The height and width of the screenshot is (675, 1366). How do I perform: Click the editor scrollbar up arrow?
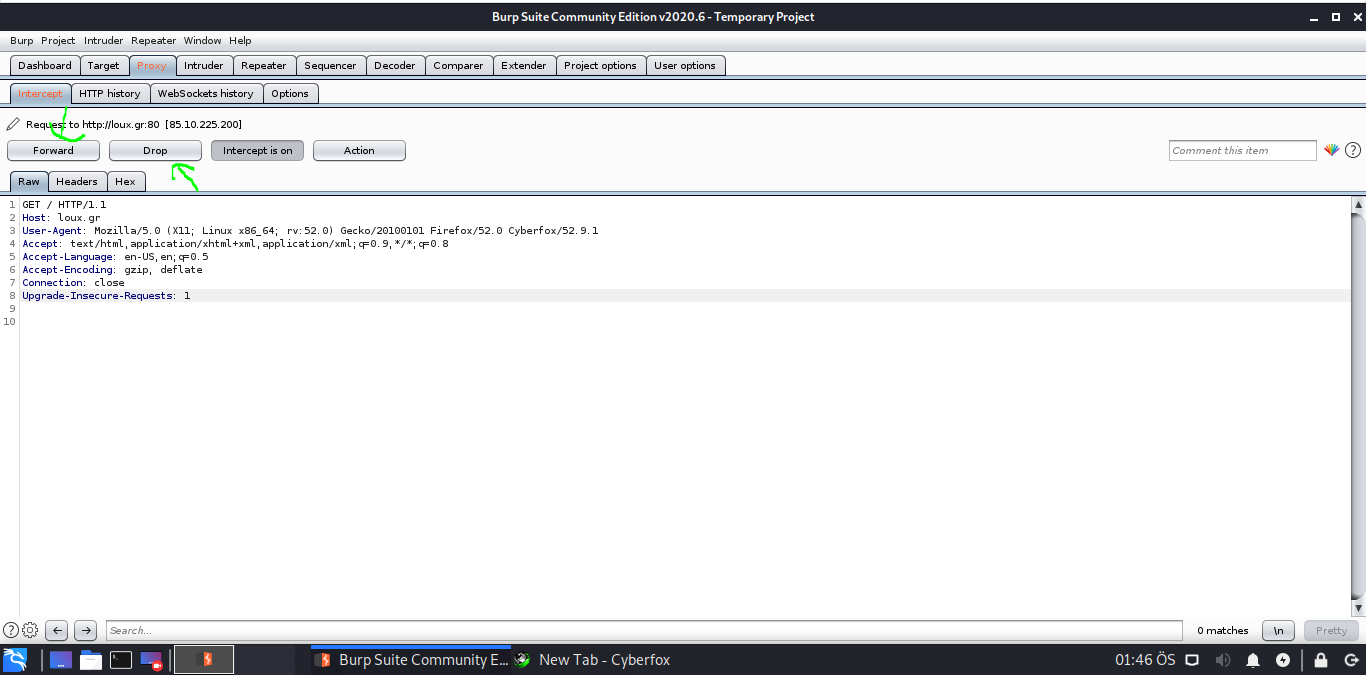(1358, 205)
